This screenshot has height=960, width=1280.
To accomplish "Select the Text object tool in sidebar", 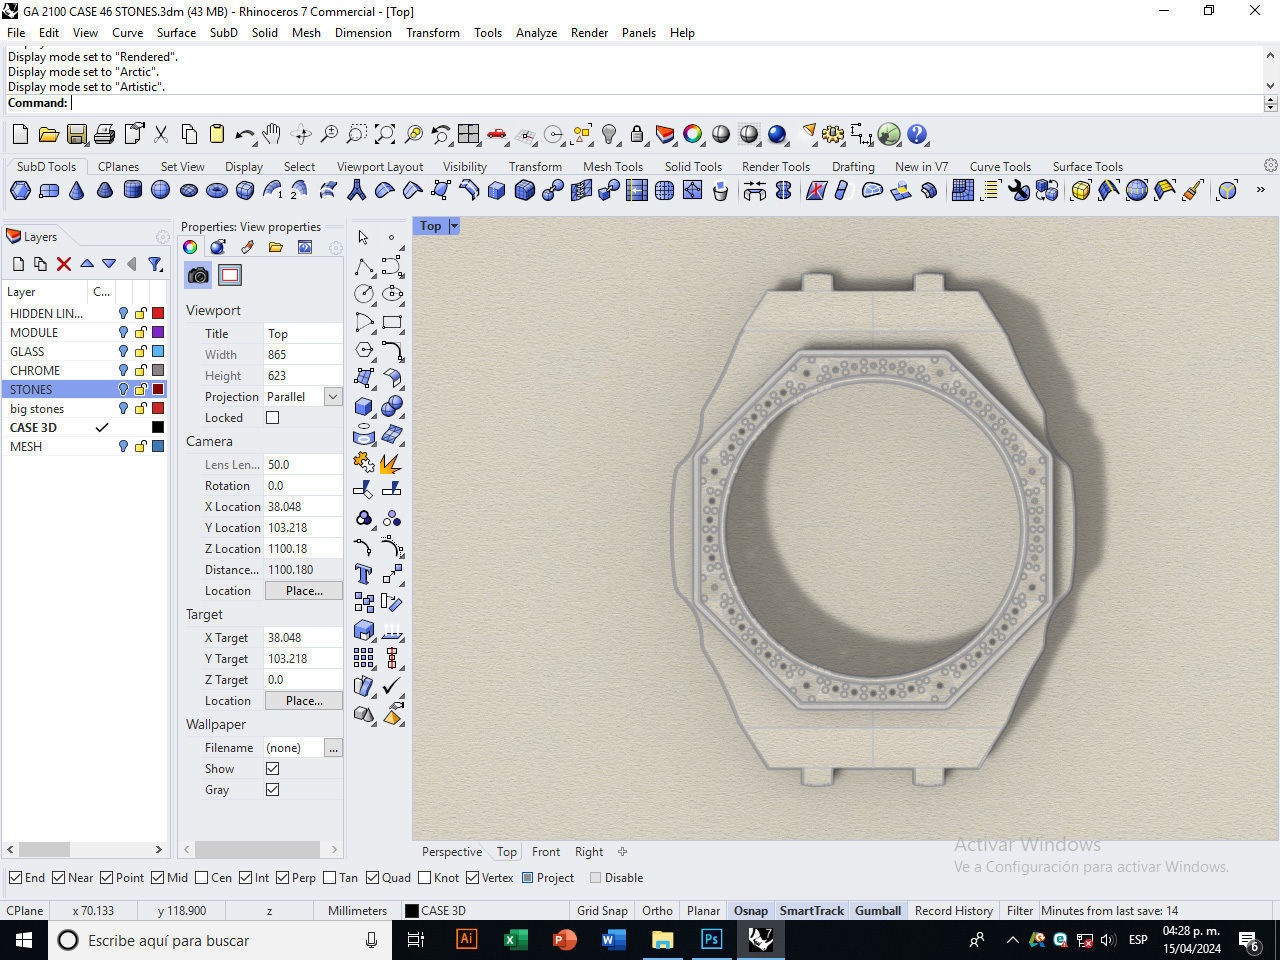I will pyautogui.click(x=364, y=574).
